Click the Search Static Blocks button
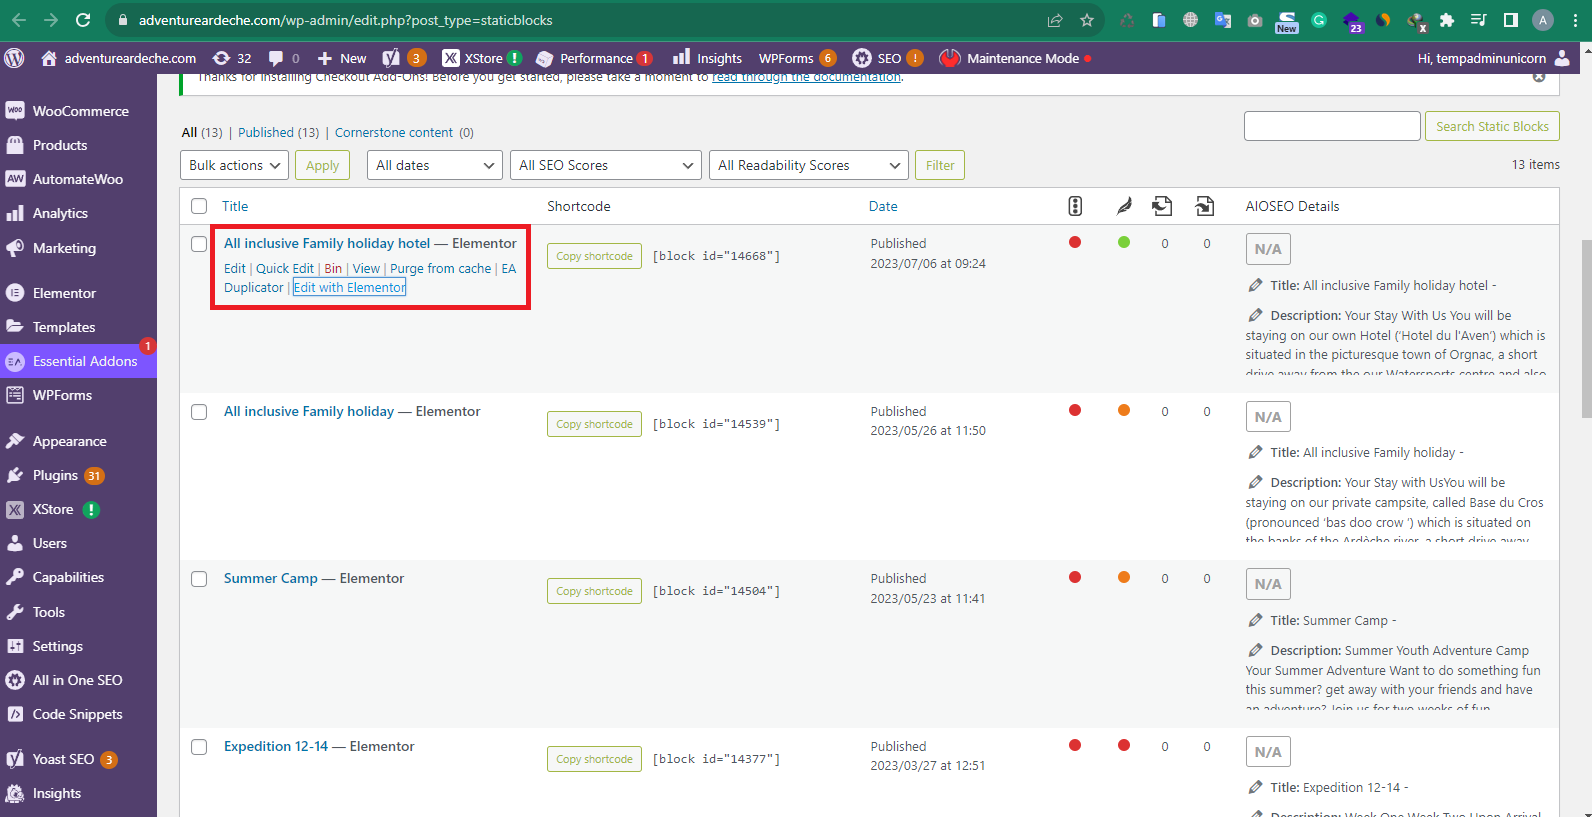Screen dimensions: 1592x817 (1492, 126)
